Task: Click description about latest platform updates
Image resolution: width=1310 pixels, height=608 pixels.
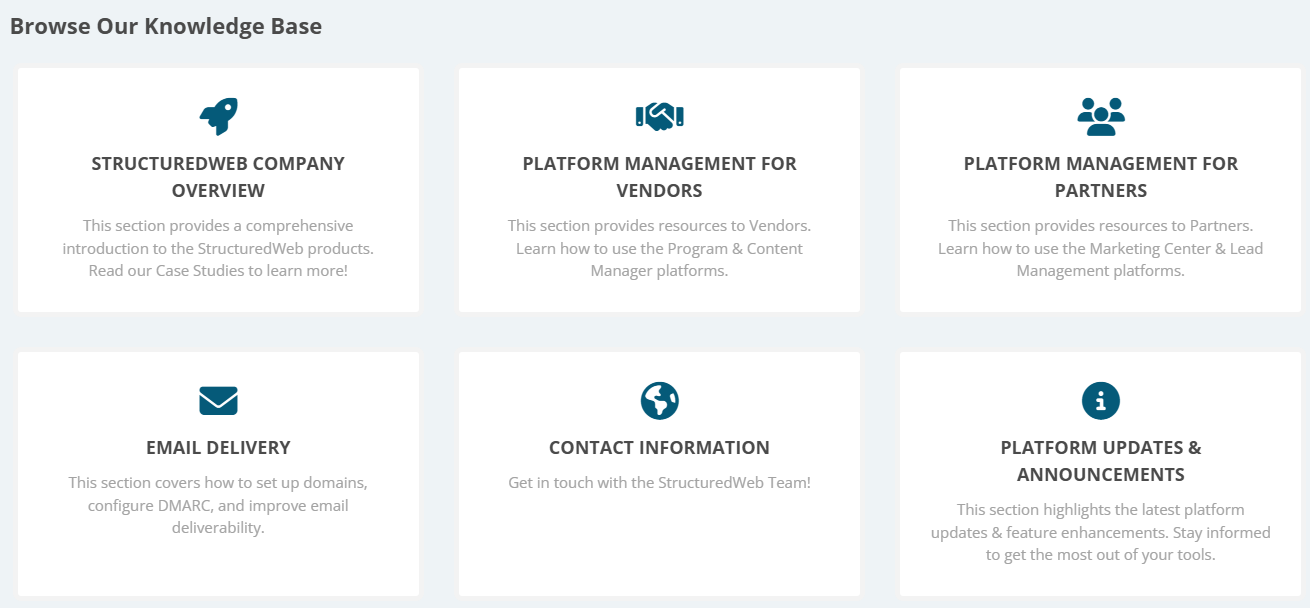Action: coord(1101,532)
